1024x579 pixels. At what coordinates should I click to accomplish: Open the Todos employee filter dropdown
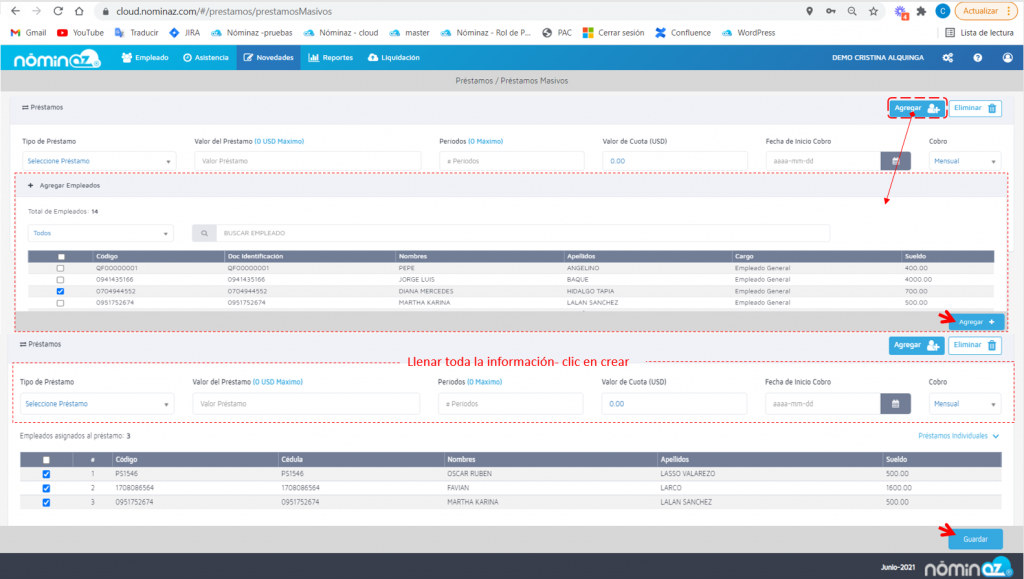click(101, 233)
